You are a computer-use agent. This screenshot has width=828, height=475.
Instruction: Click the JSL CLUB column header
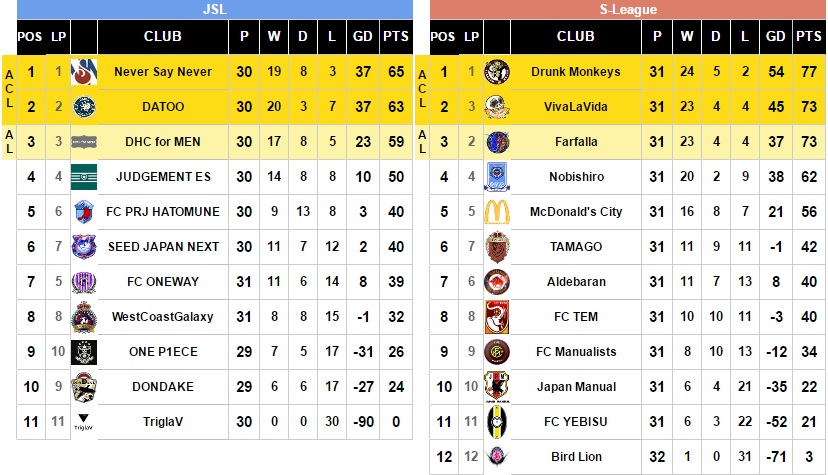[x=162, y=37]
